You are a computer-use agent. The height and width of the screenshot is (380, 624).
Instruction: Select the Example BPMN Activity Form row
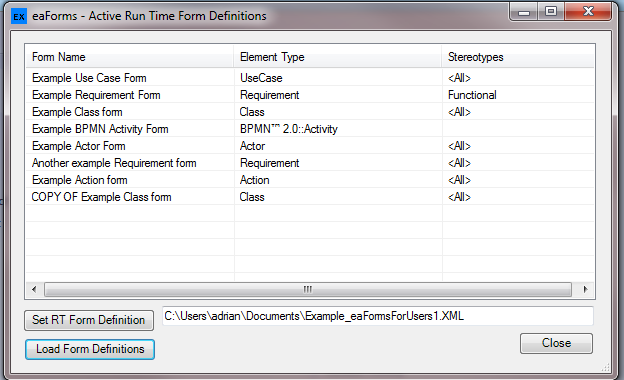point(310,129)
